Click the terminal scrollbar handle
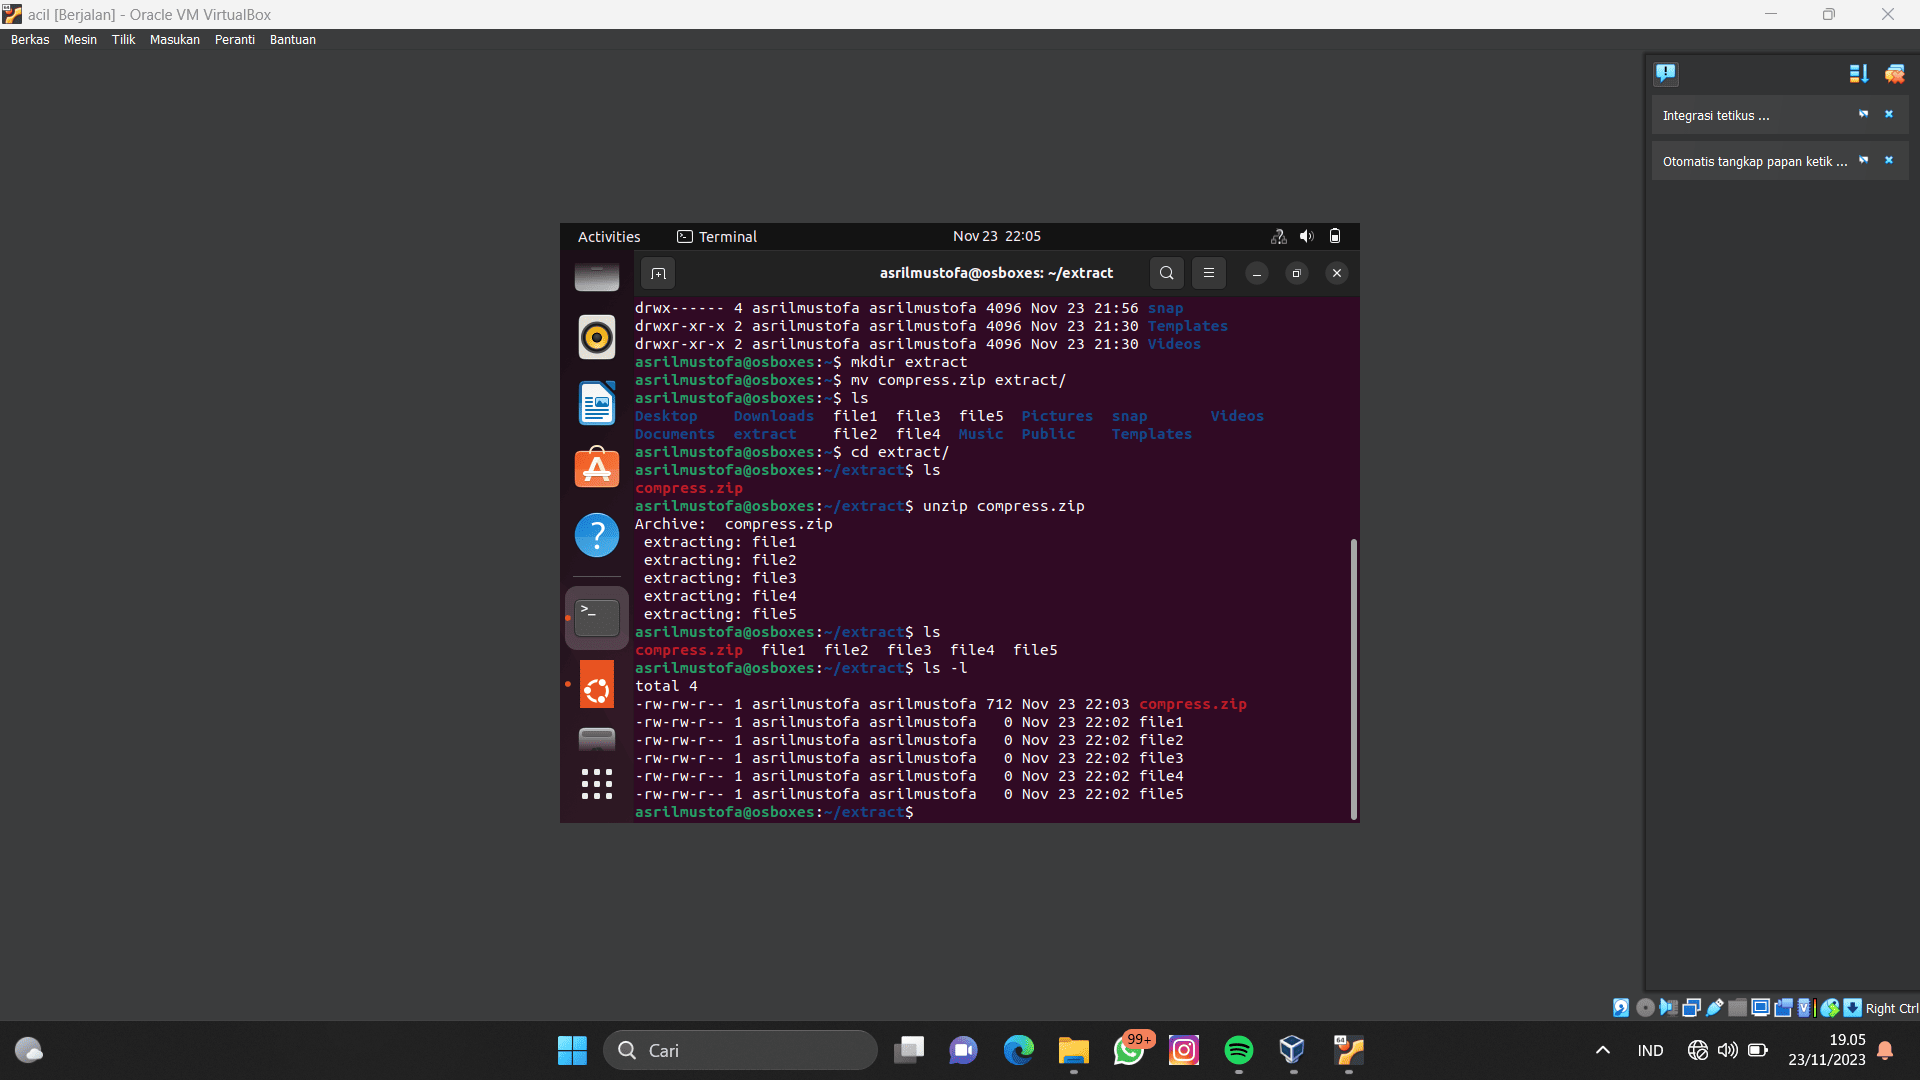 (1354, 680)
